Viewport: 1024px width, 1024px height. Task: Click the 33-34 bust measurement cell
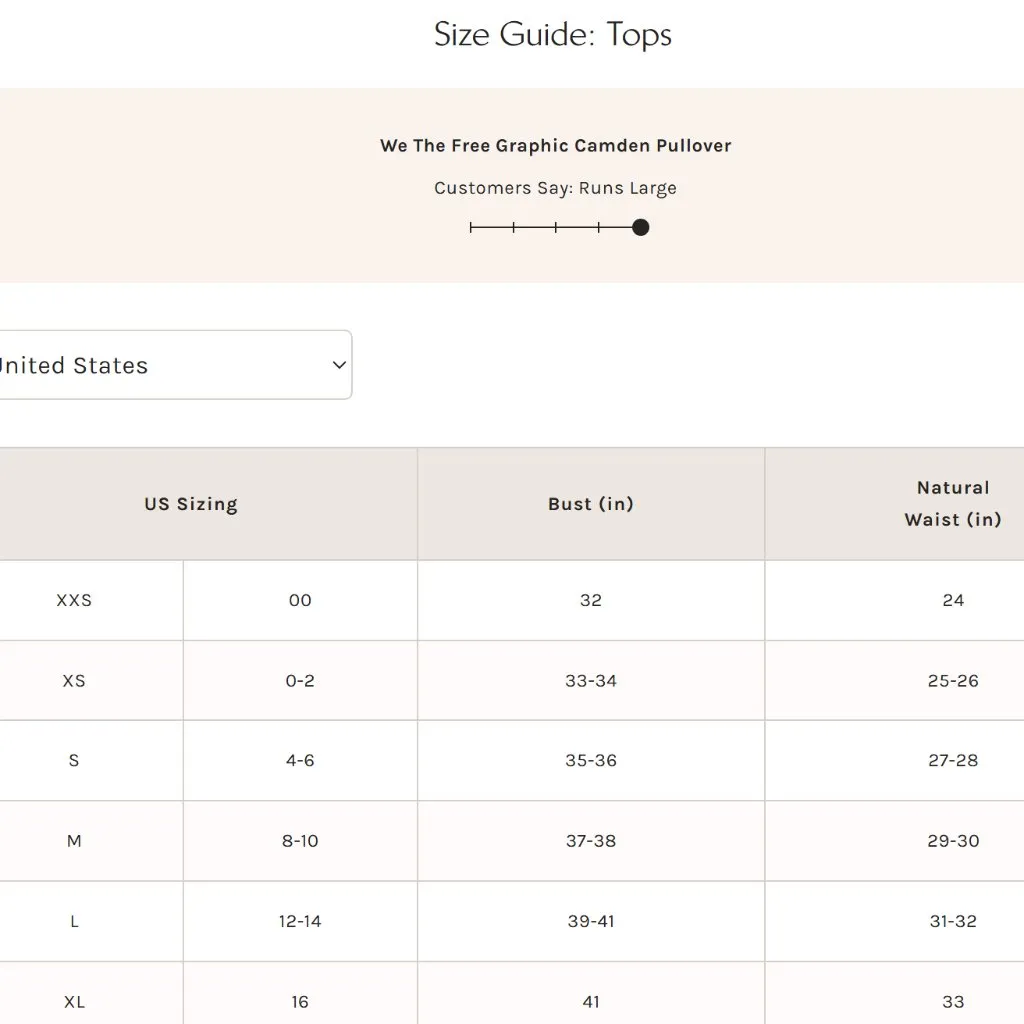pyautogui.click(x=591, y=681)
